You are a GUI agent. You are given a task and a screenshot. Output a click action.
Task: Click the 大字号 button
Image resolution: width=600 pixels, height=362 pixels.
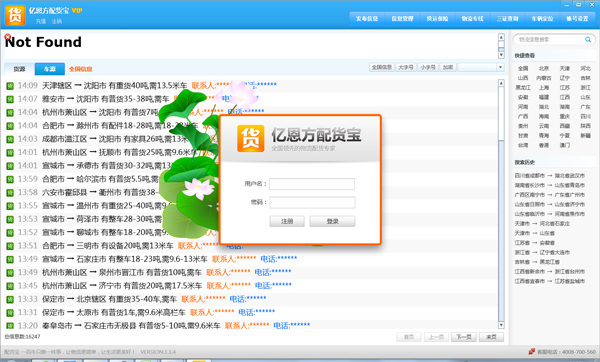tap(406, 67)
